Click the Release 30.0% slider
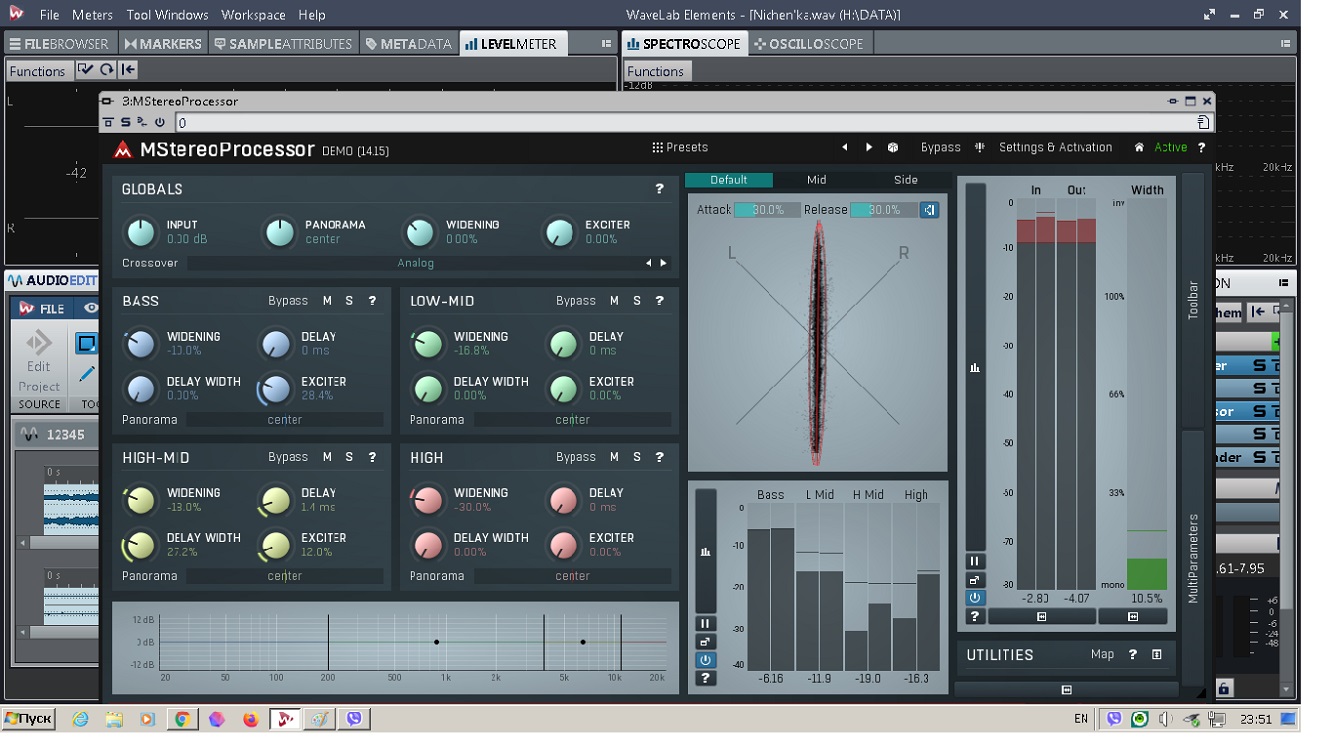Viewport: 1333px width, 750px height. point(884,210)
